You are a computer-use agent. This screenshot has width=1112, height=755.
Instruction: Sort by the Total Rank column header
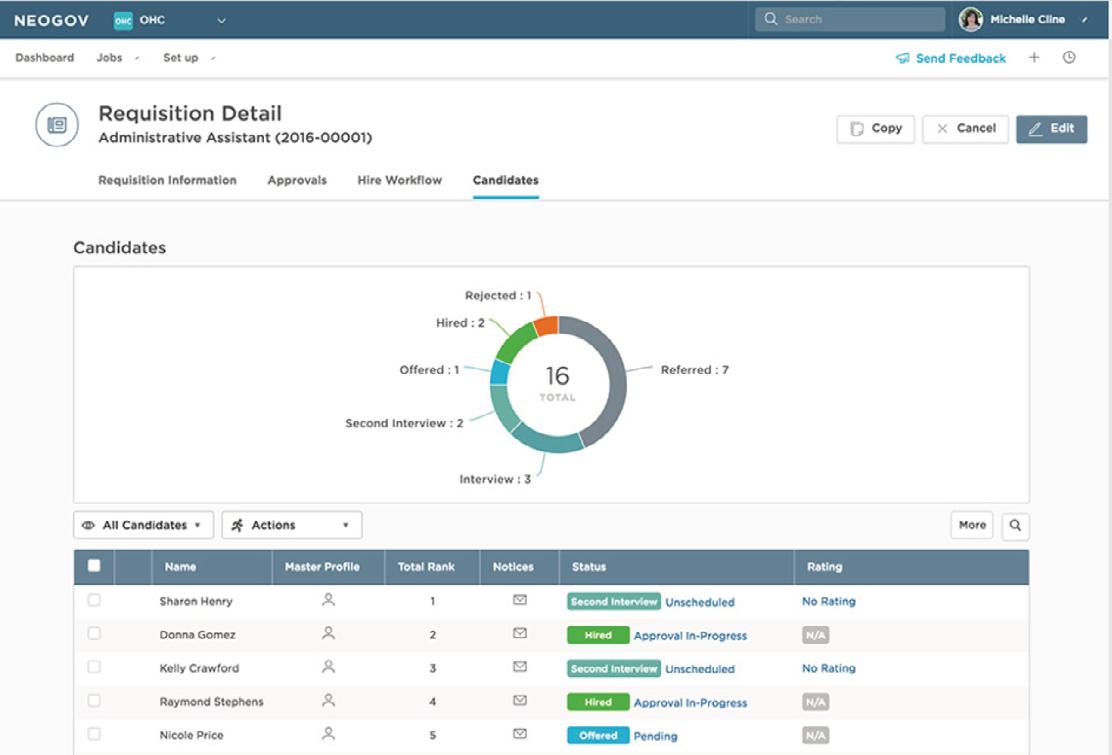tap(426, 566)
